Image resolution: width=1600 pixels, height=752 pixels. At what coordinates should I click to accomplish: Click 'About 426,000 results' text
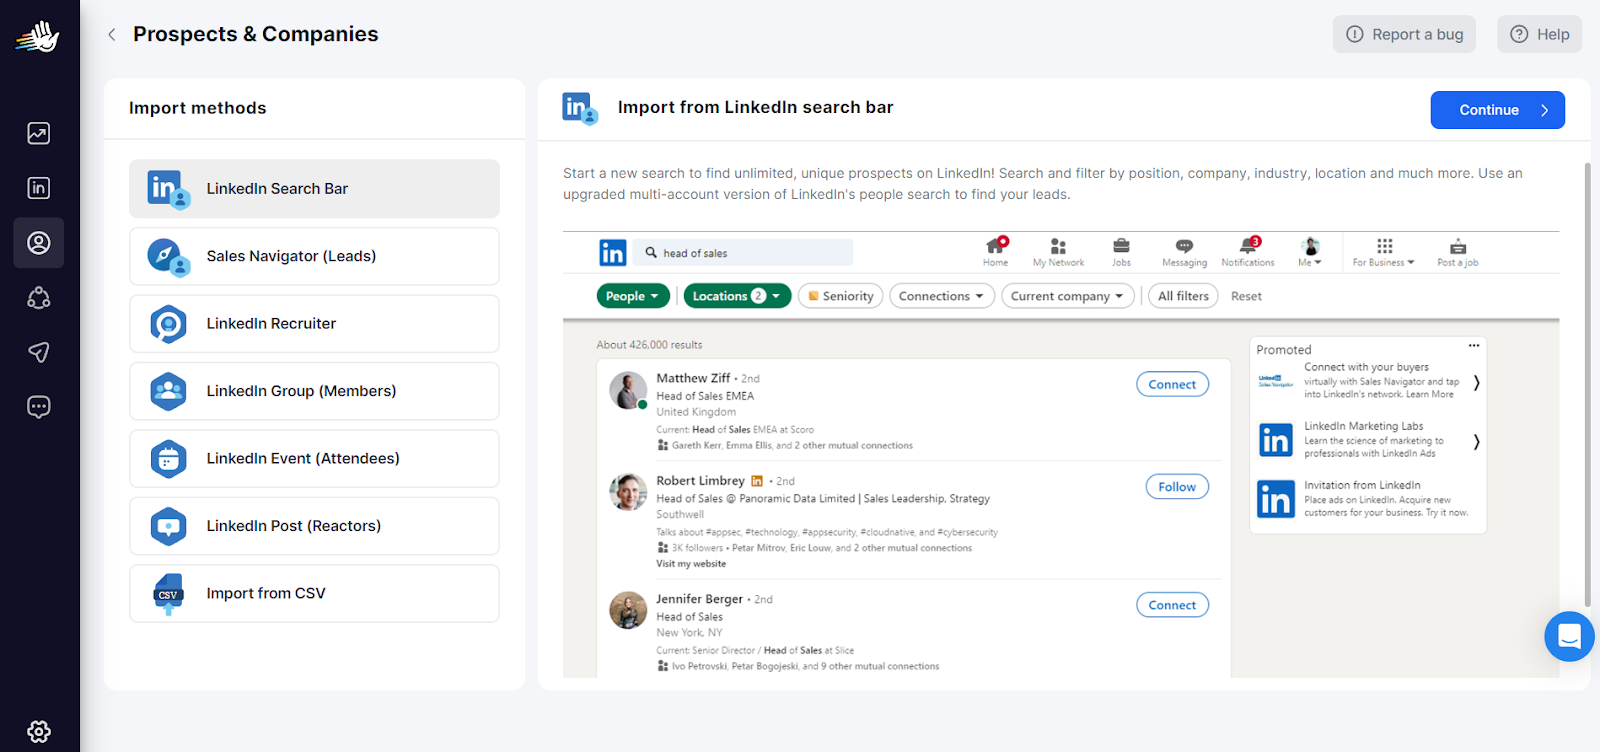pyautogui.click(x=649, y=345)
